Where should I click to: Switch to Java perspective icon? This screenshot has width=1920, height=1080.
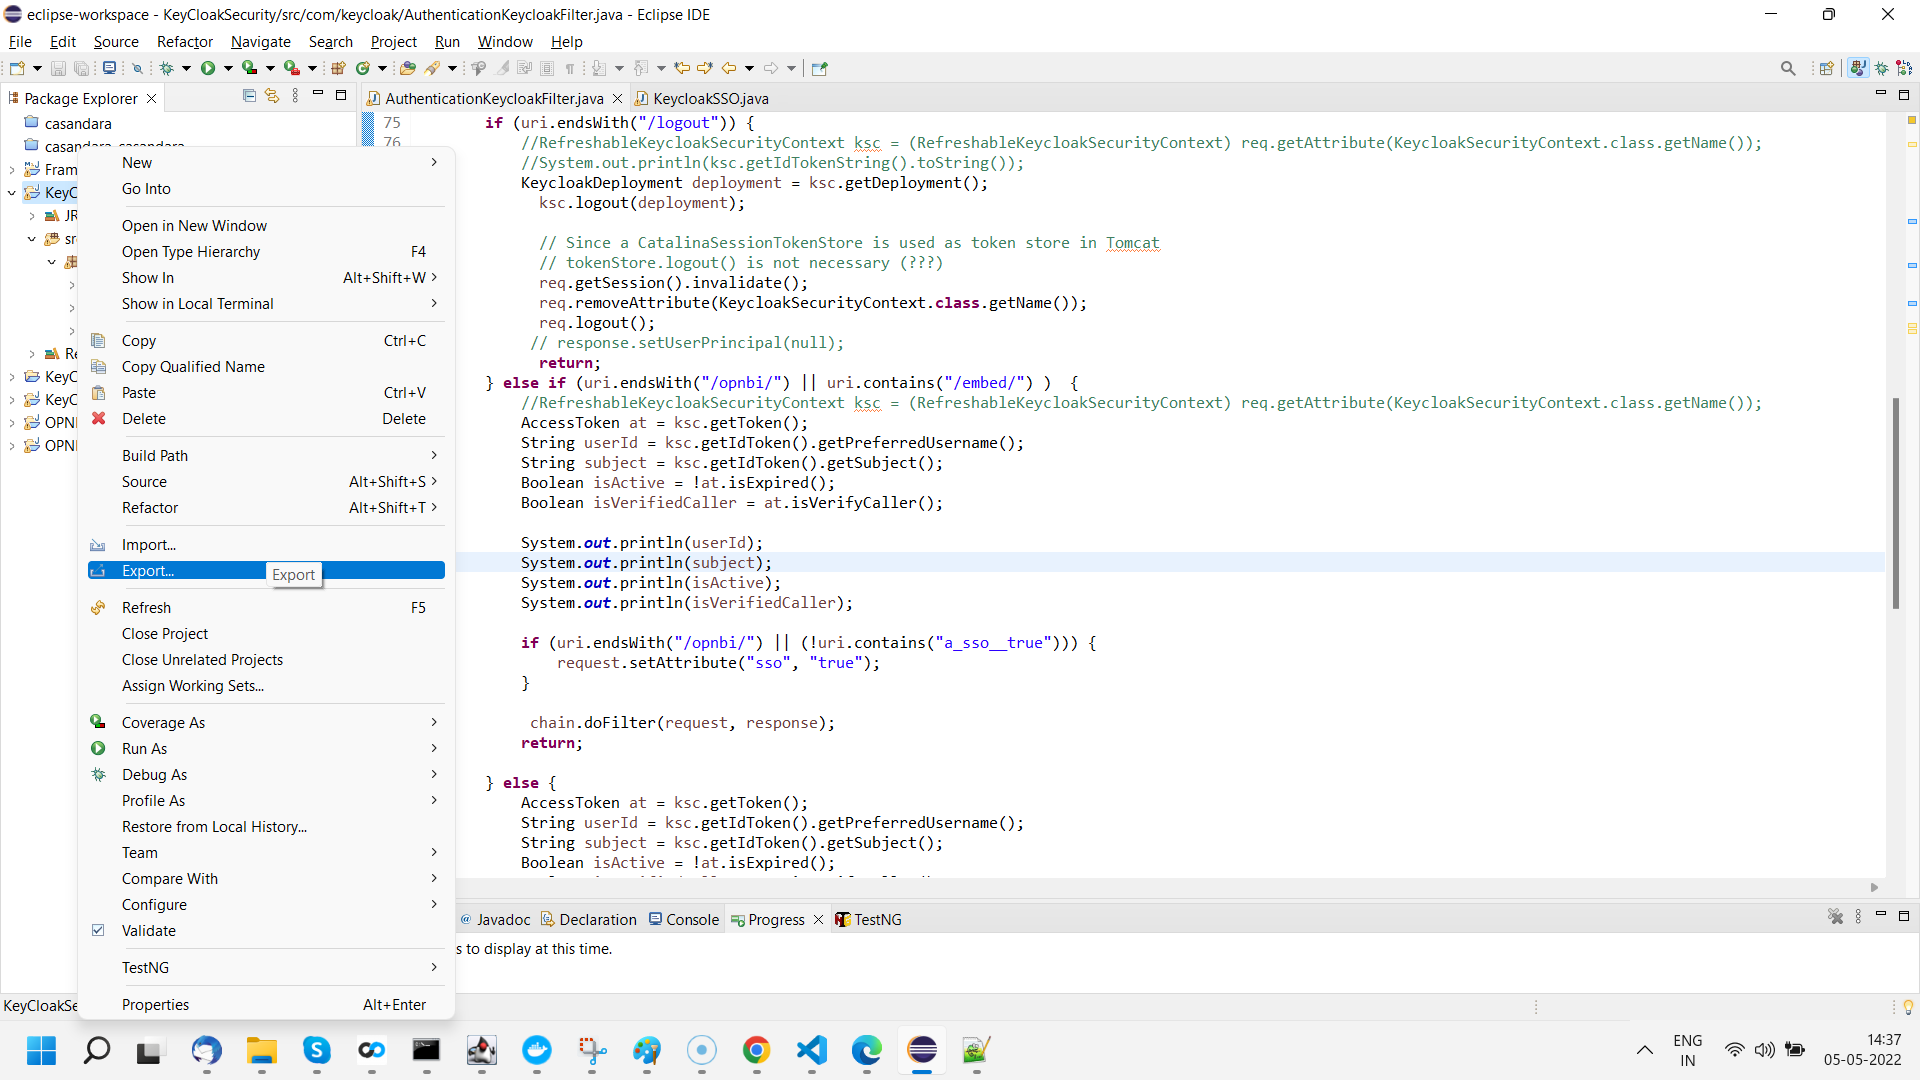pyautogui.click(x=1858, y=68)
